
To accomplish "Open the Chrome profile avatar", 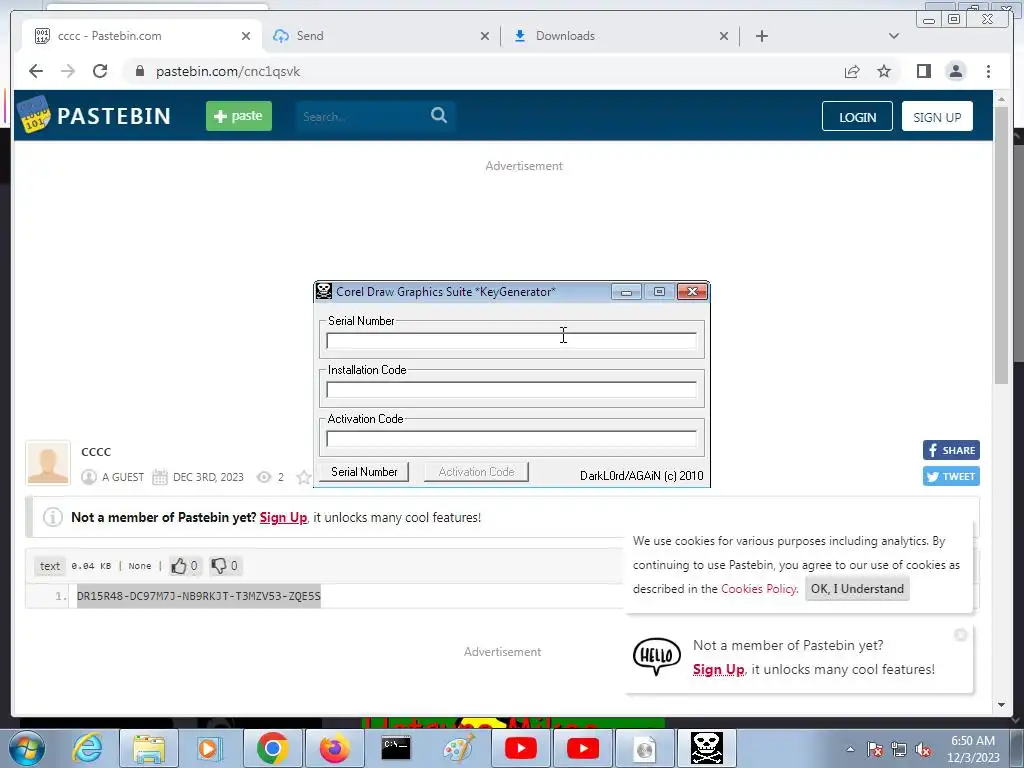I will (955, 71).
